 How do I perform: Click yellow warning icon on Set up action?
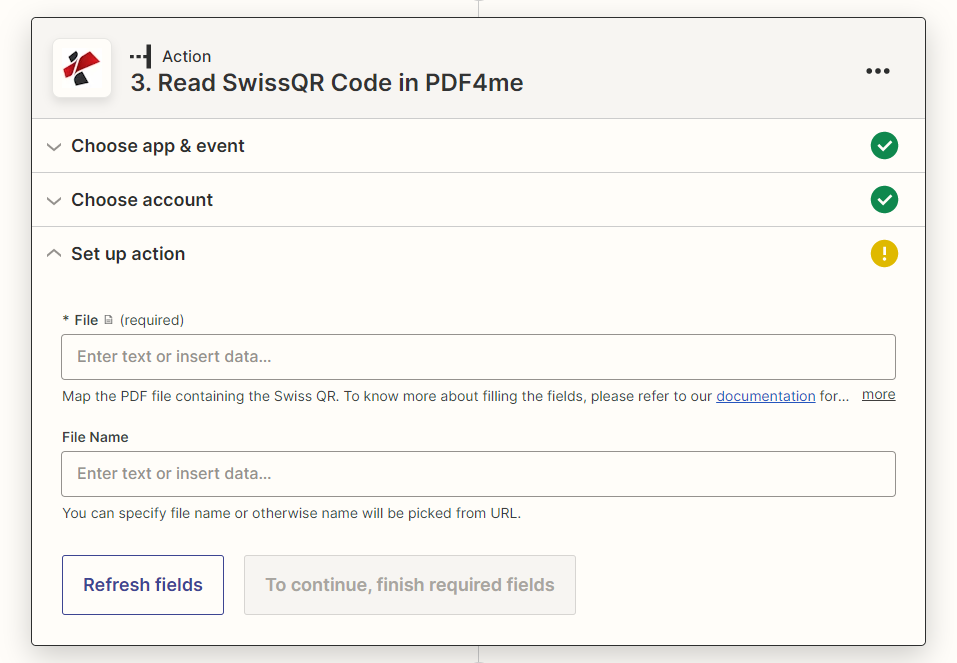(884, 254)
